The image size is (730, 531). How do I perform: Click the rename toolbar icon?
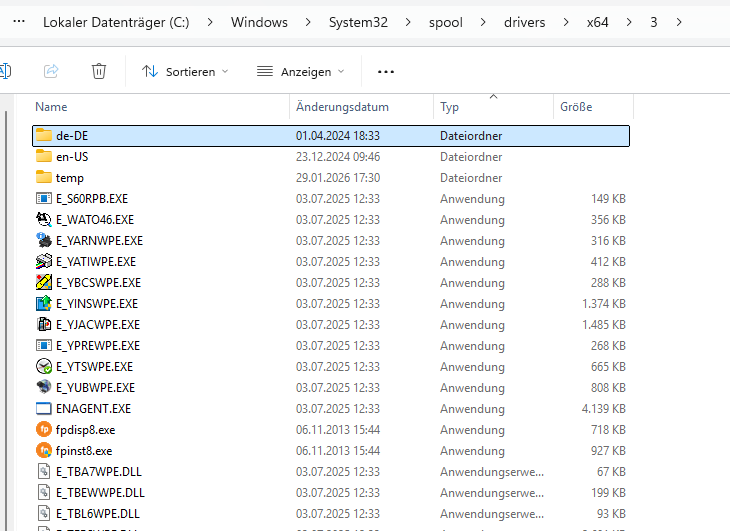tap(5, 71)
